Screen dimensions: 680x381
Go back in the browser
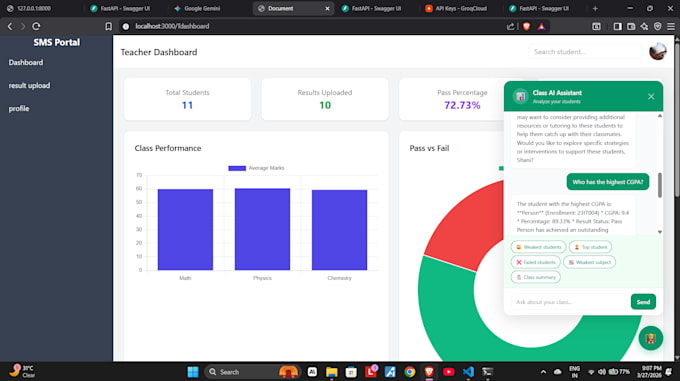point(10,26)
